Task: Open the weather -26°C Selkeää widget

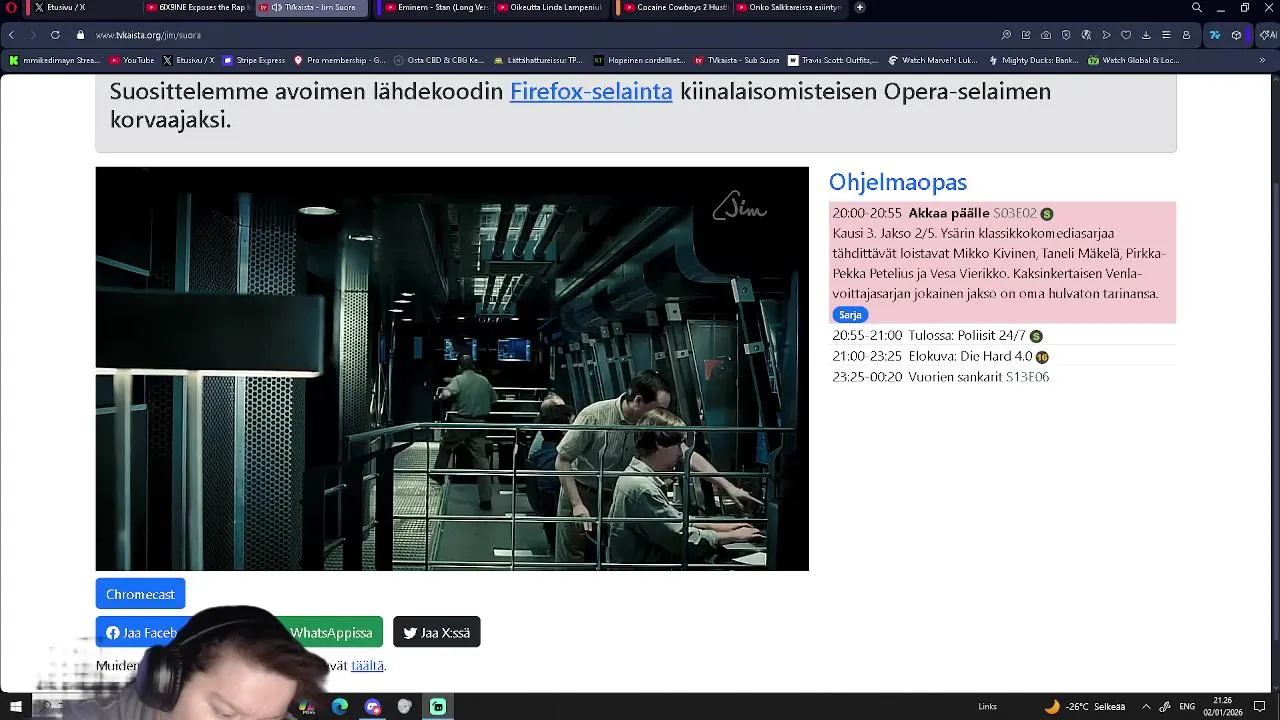Action: click(x=1085, y=706)
